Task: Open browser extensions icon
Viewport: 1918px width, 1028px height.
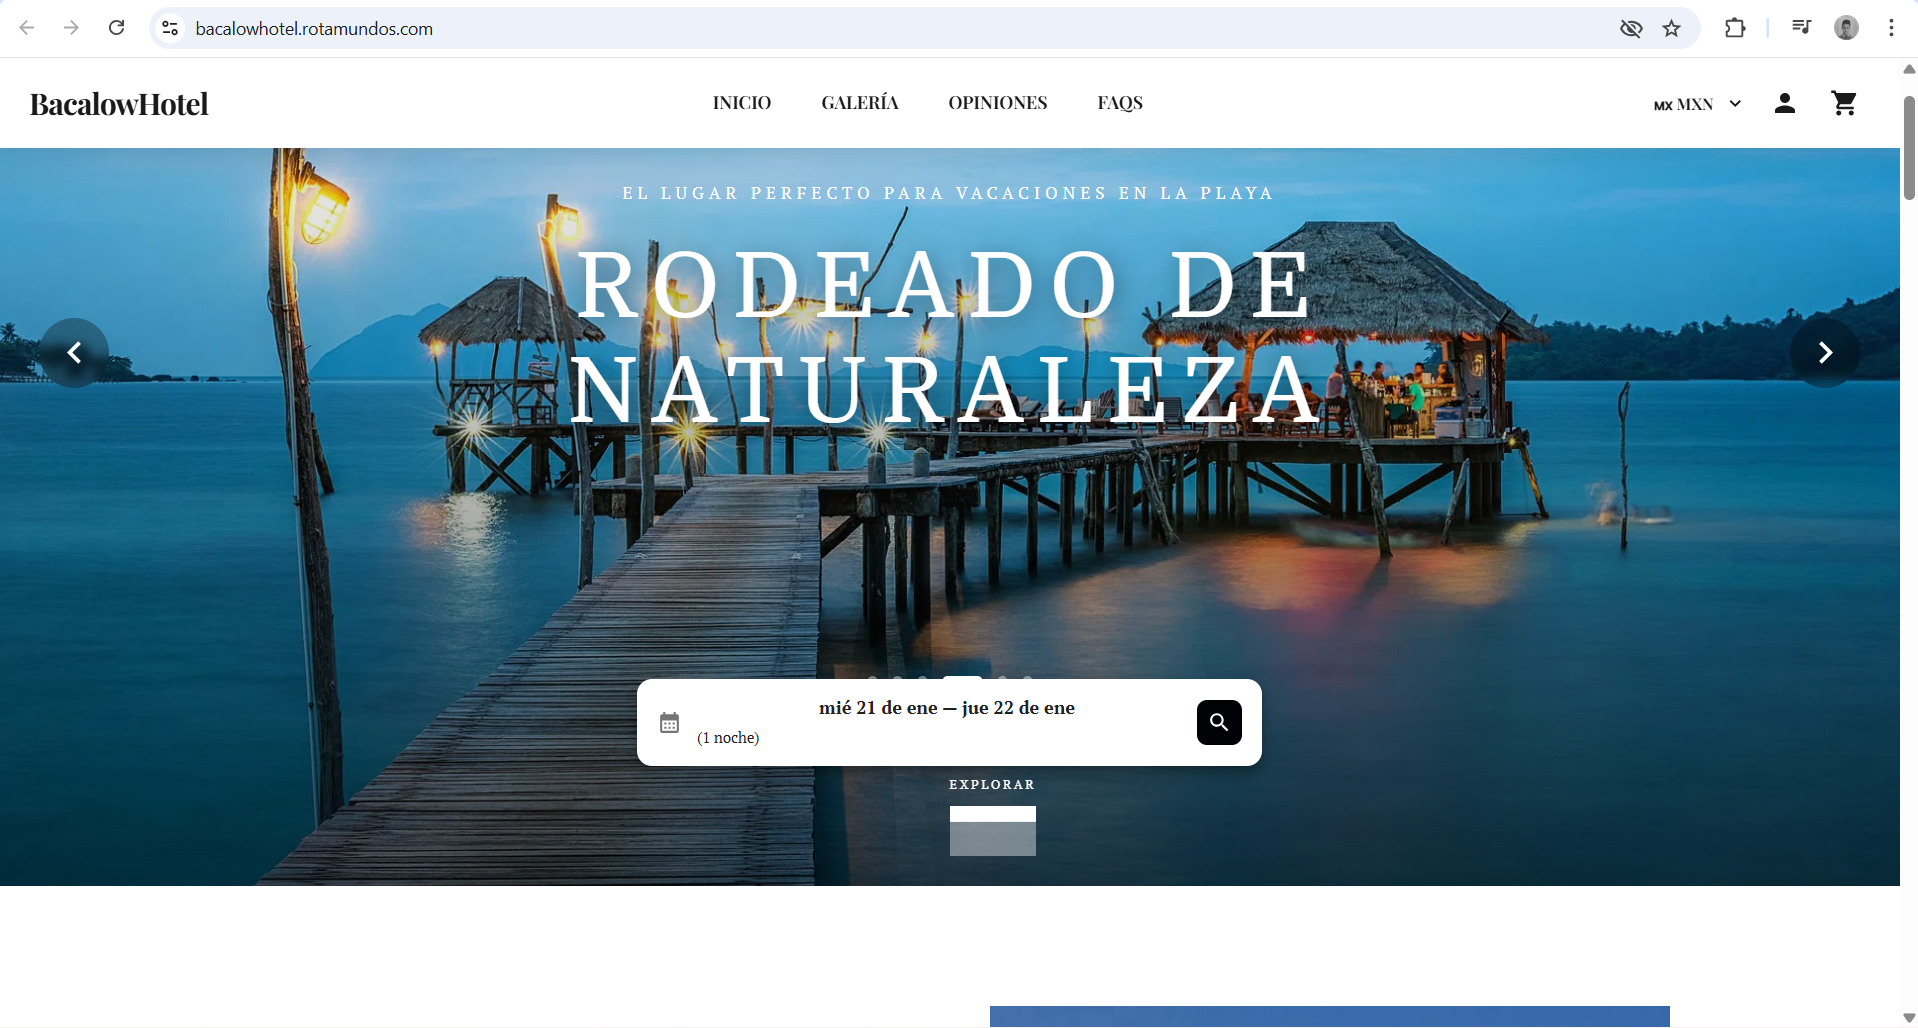Action: pyautogui.click(x=1735, y=28)
